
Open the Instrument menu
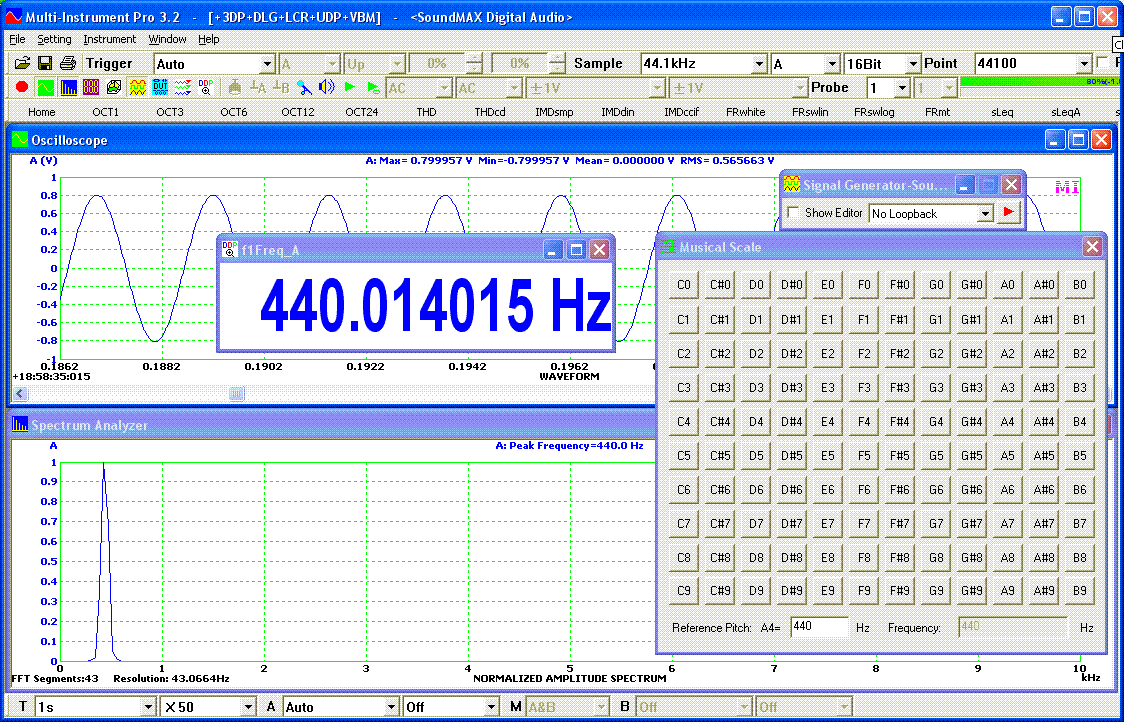[109, 39]
